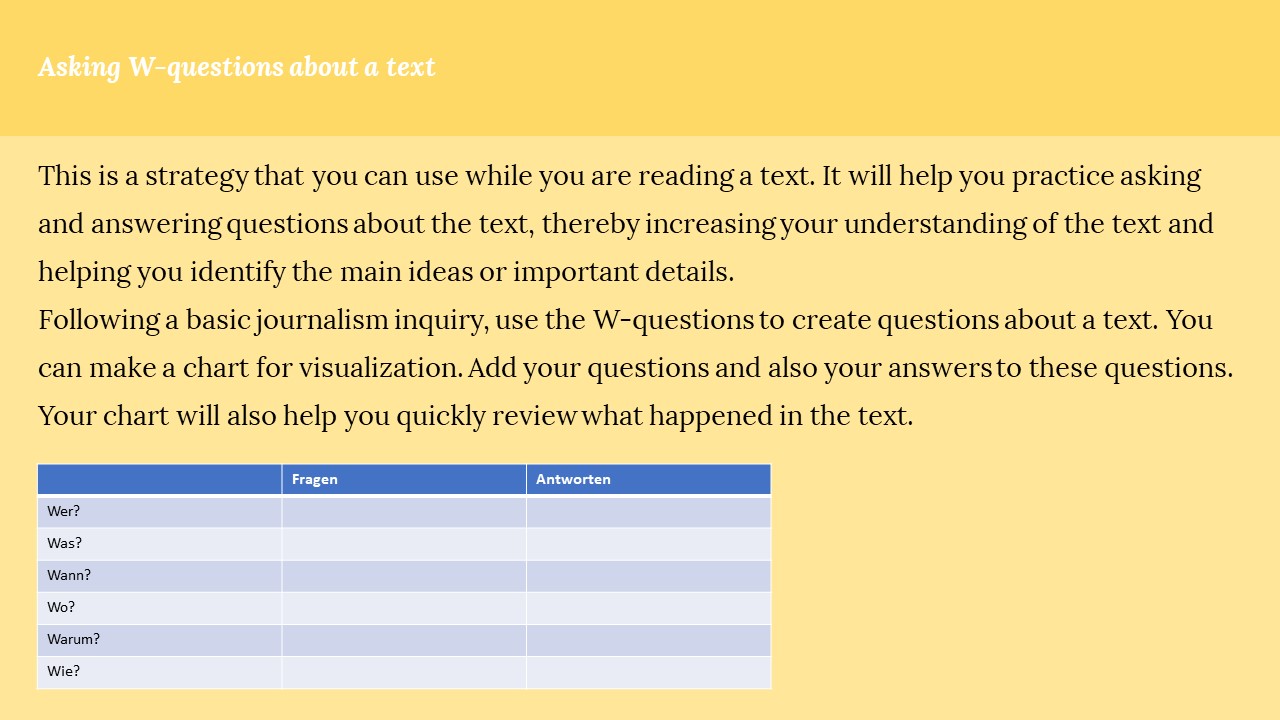This screenshot has height=720, width=1280.
Task: Select the 'Antworten' column header
Action: click(x=649, y=479)
